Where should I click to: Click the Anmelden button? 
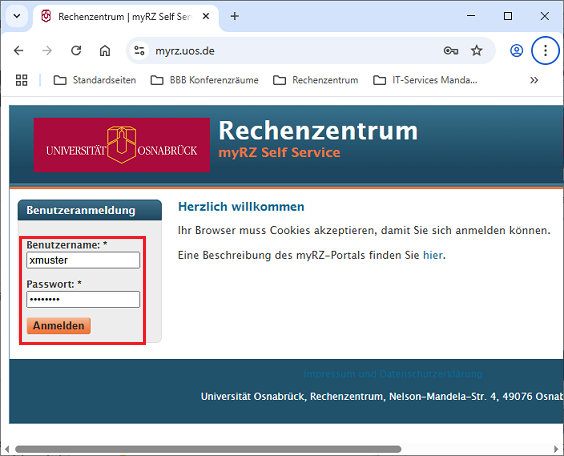[x=59, y=325]
